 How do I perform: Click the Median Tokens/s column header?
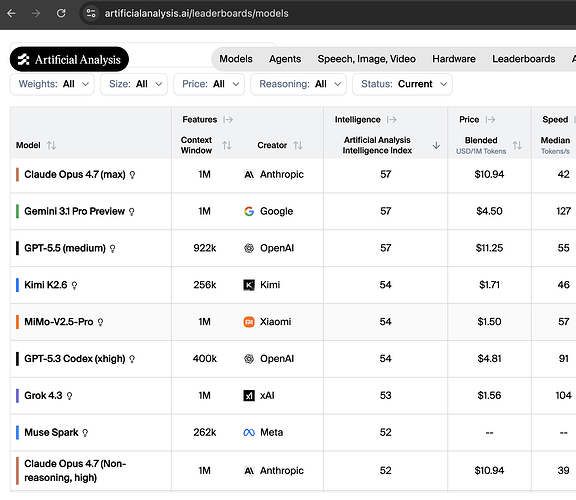tap(555, 145)
